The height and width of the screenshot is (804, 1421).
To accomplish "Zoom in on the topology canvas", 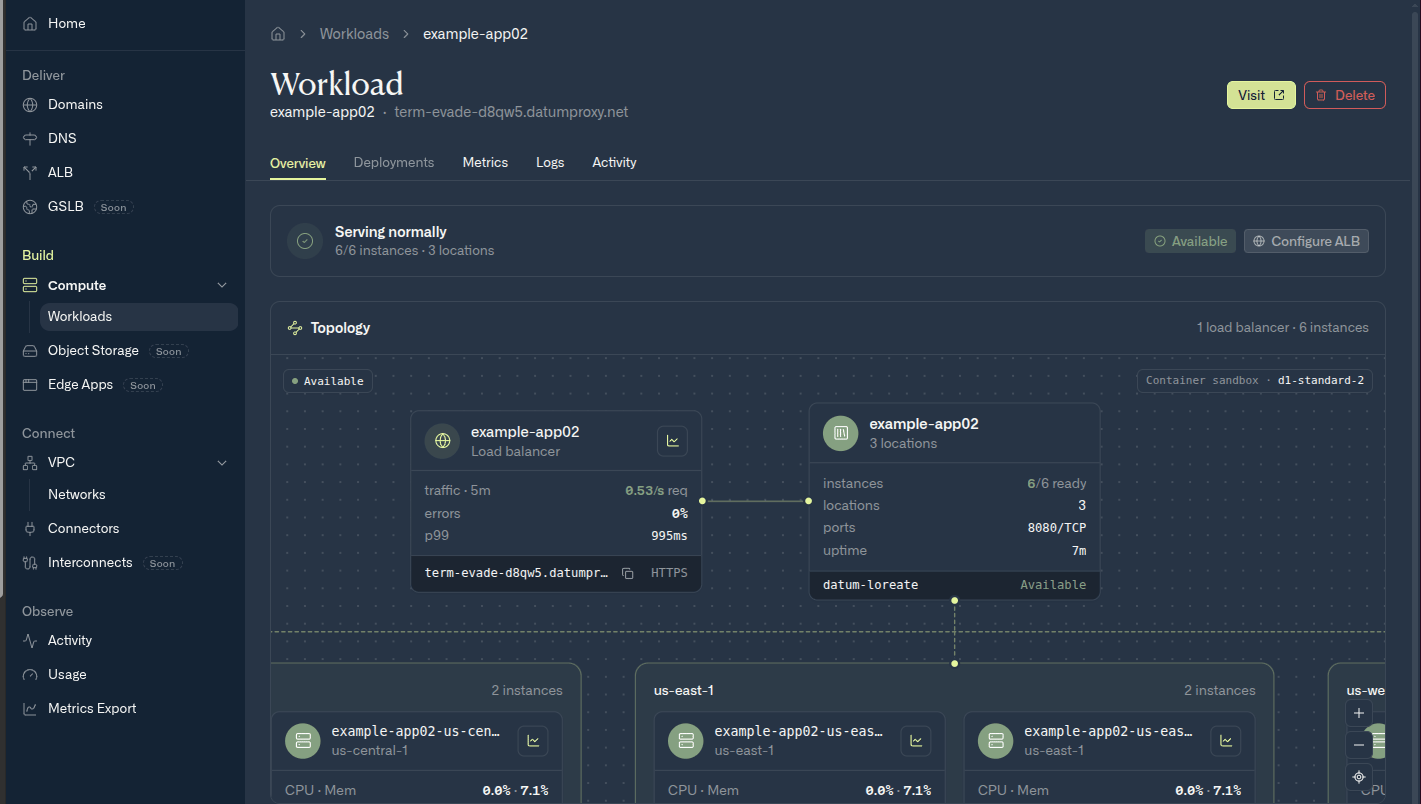I will 1358,714.
